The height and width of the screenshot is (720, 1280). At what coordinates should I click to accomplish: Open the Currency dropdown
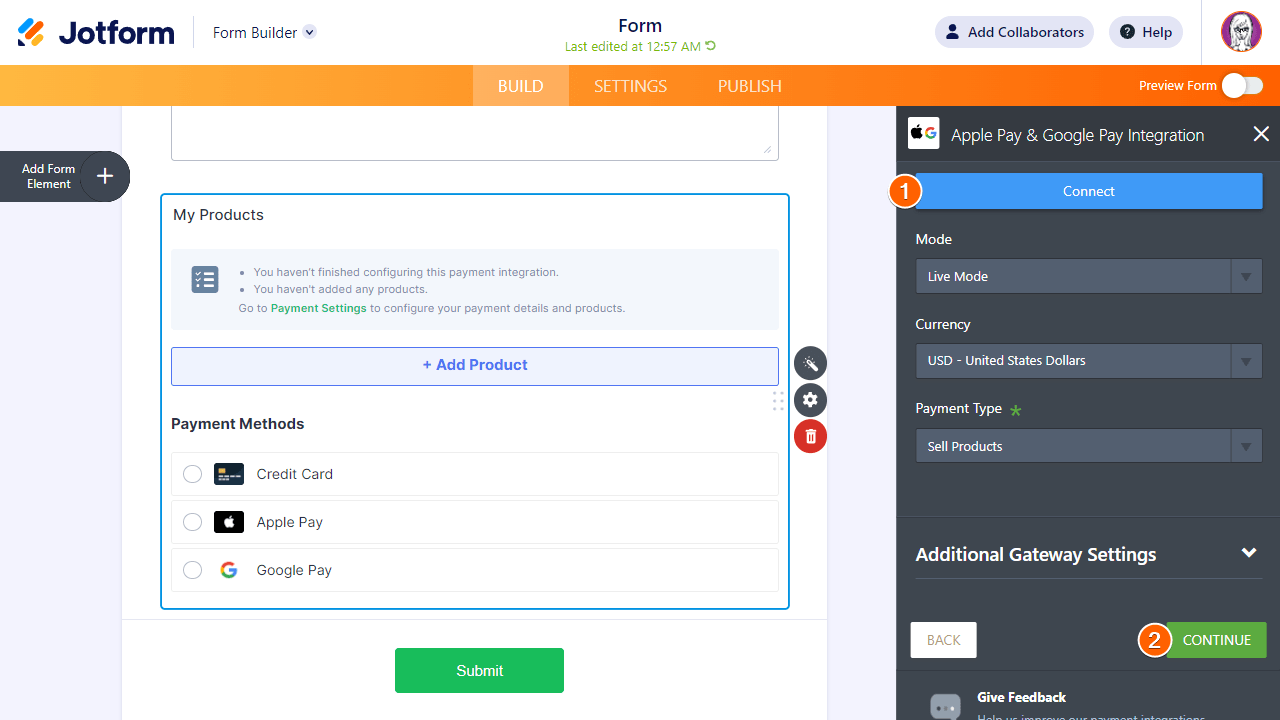click(1089, 361)
